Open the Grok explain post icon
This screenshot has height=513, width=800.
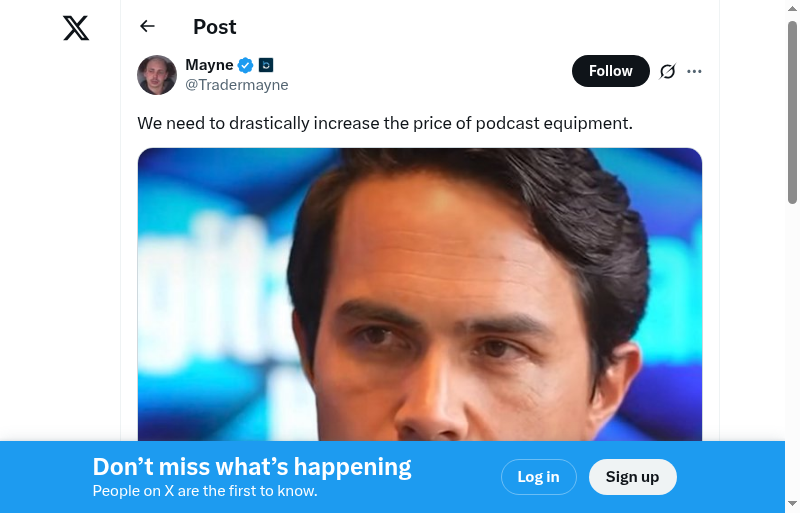pyautogui.click(x=667, y=71)
